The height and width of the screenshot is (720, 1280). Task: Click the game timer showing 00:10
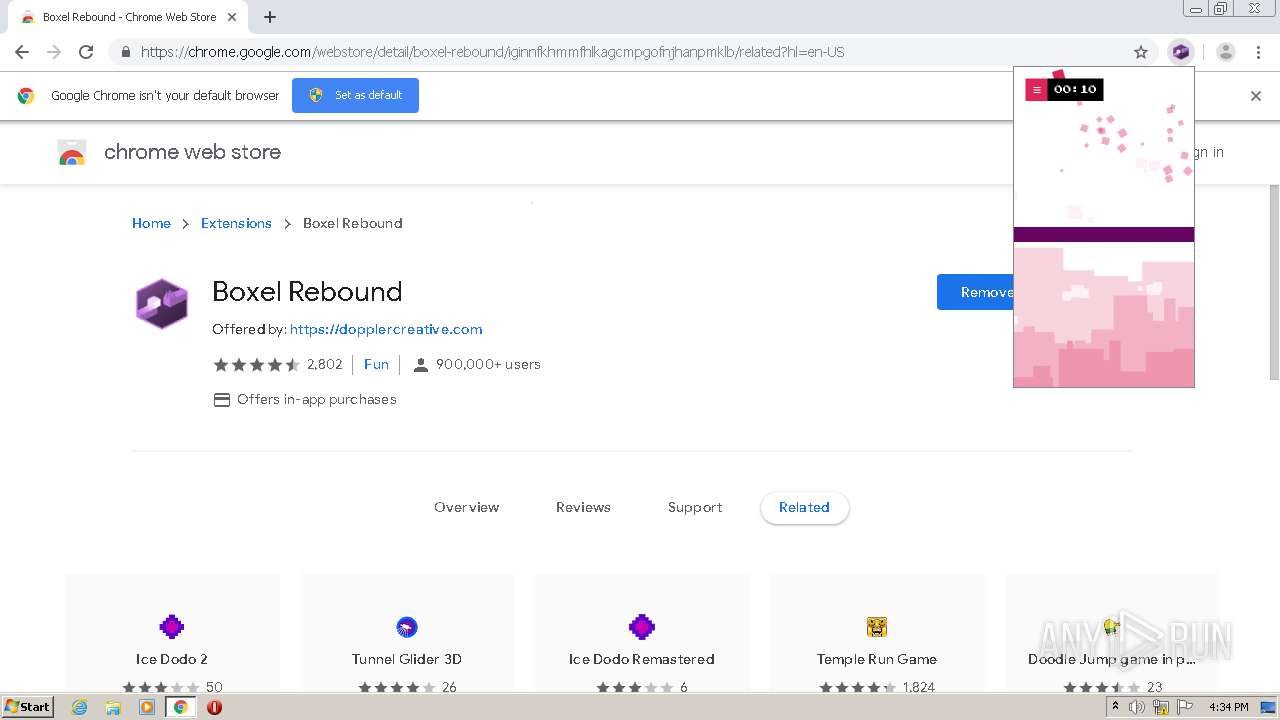point(1075,90)
